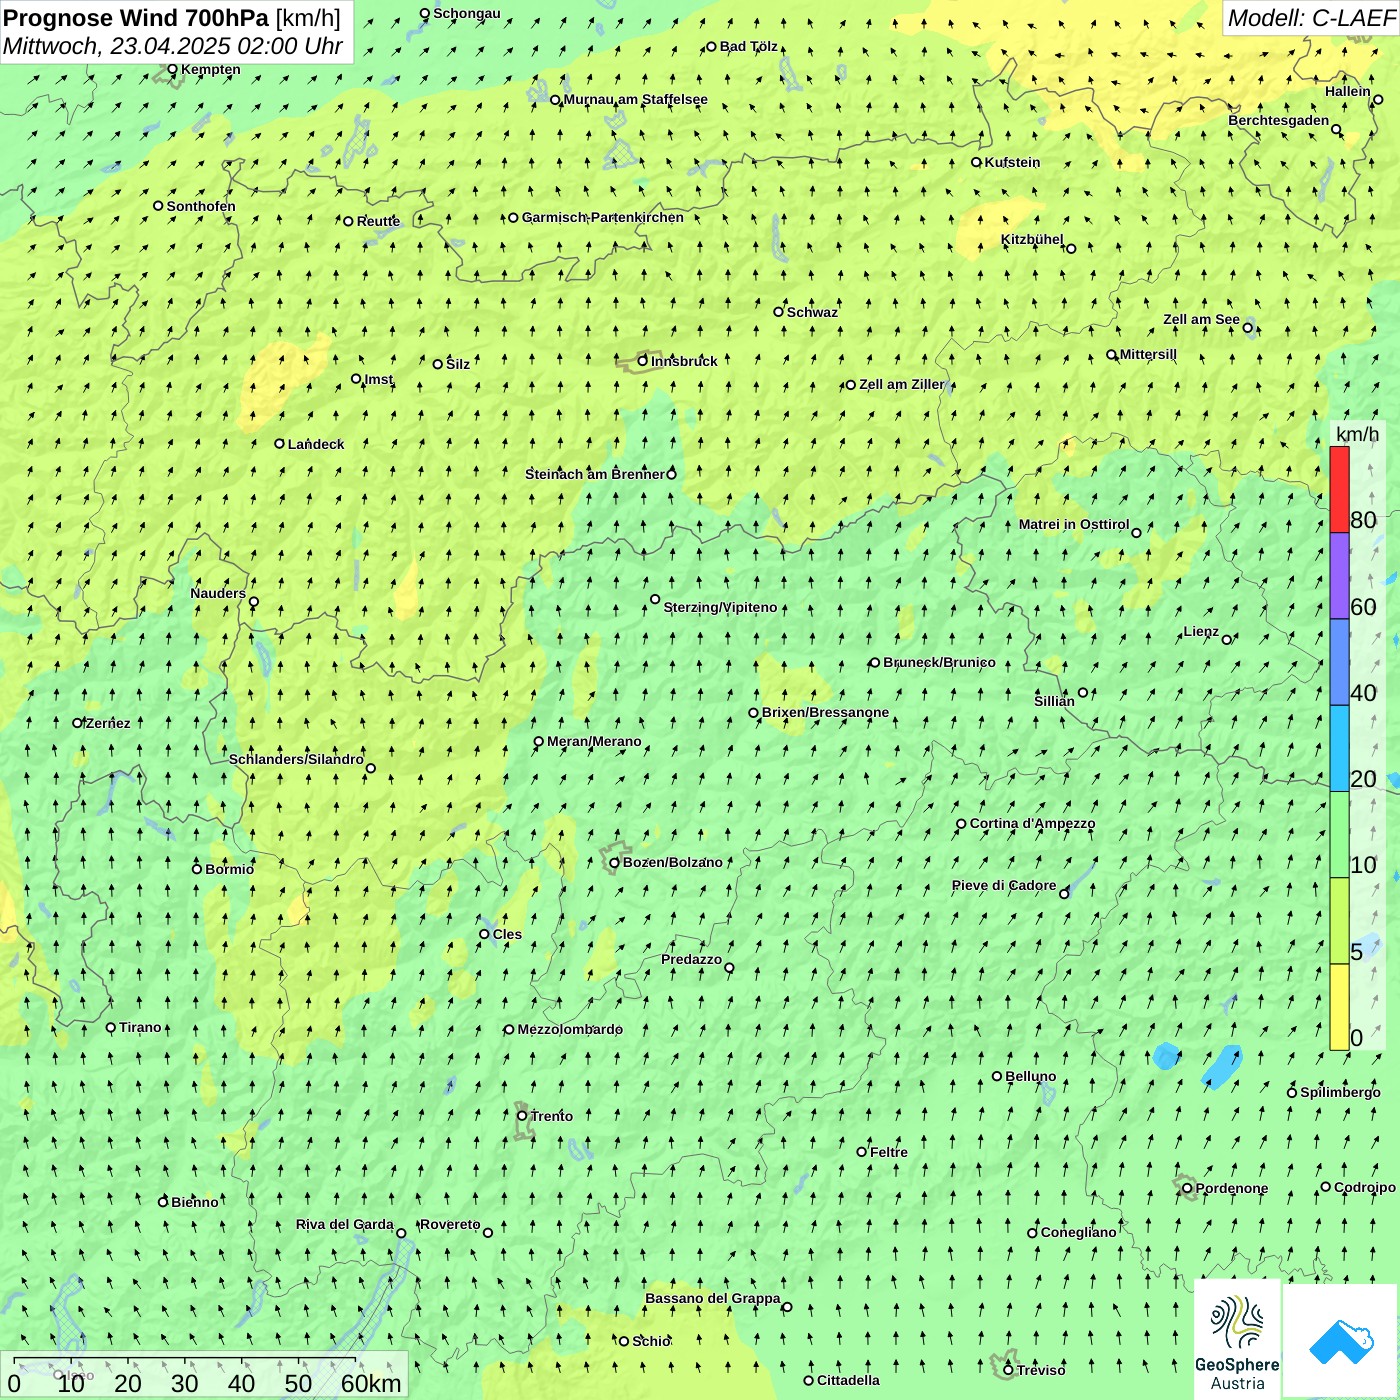Click the 'Riva del Garda' label

coord(345,1224)
